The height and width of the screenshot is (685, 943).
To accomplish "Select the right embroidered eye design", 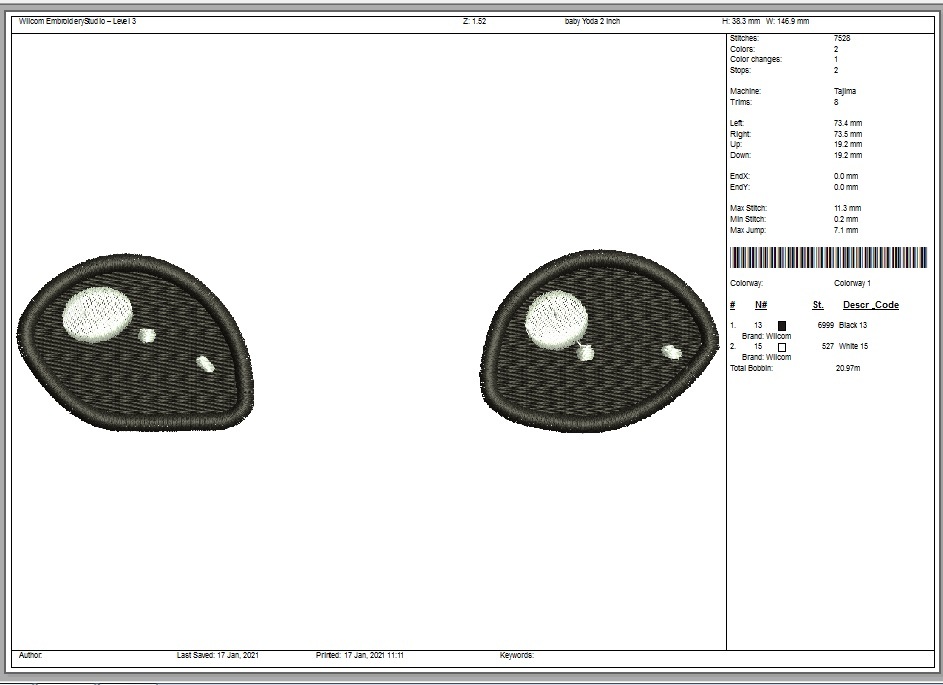I will pos(600,341).
